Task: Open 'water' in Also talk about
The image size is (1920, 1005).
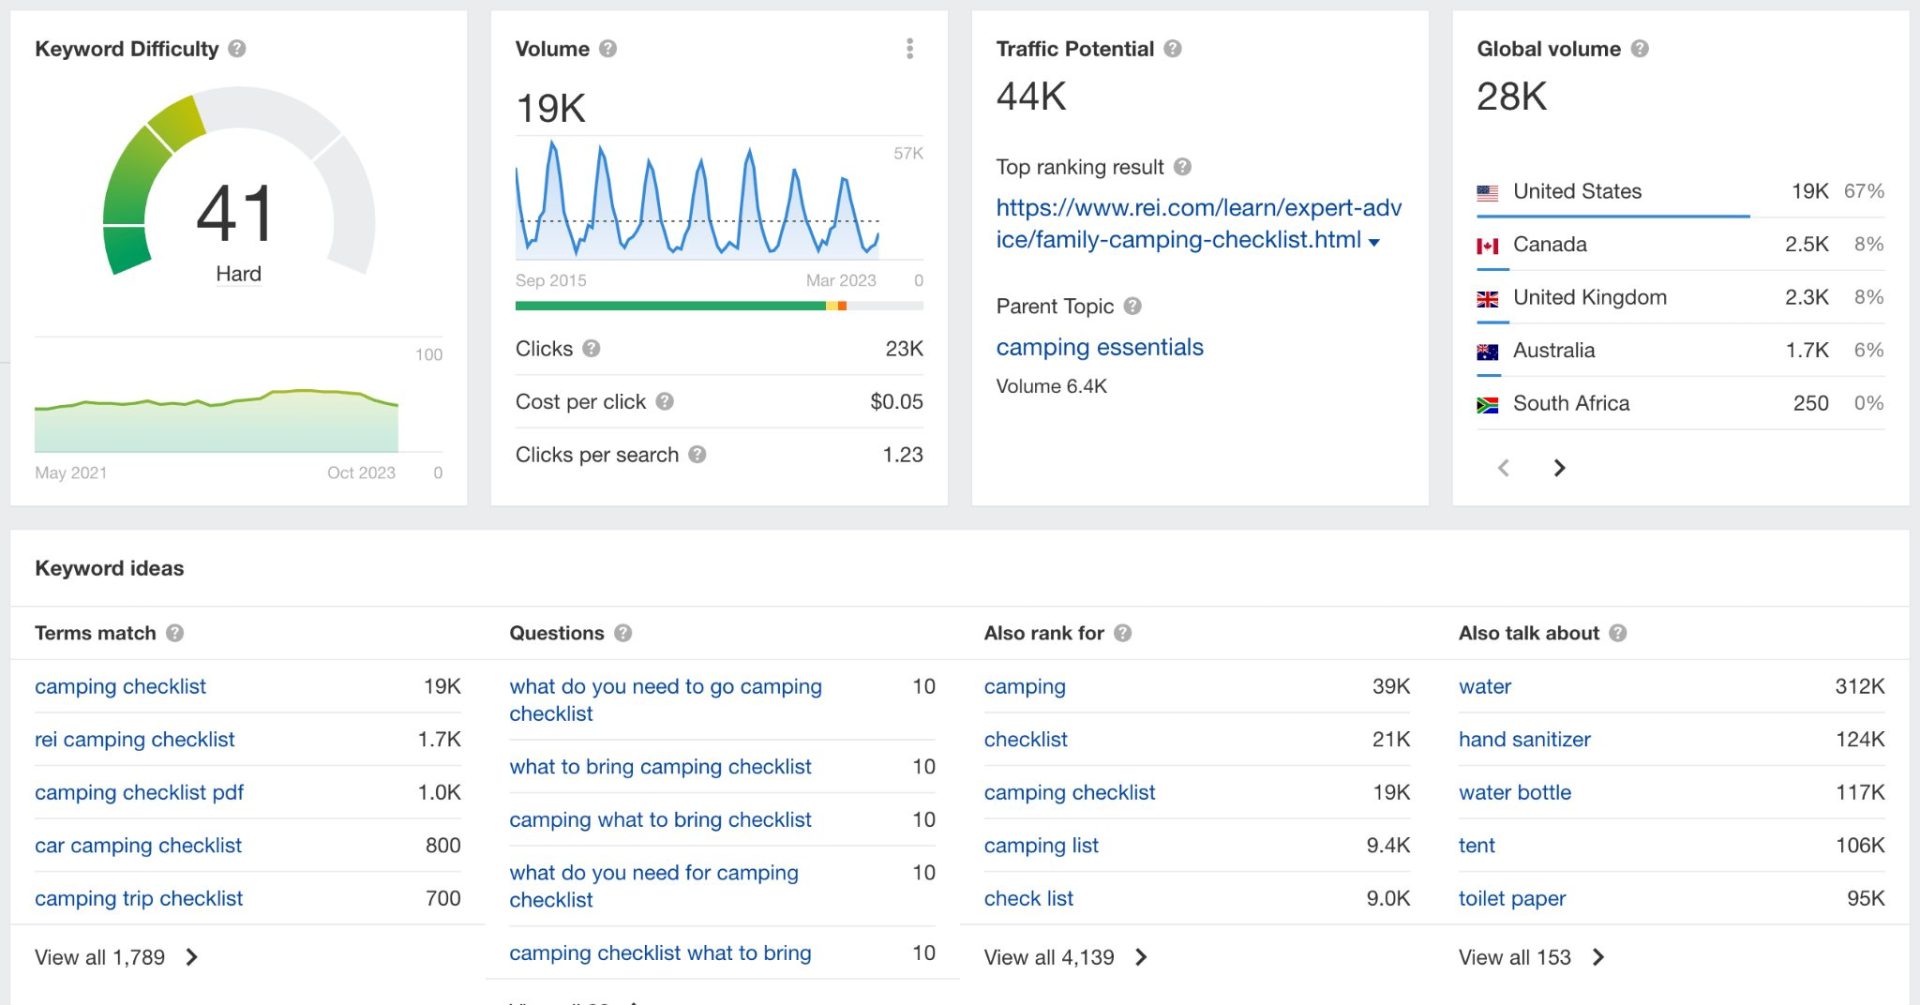Action: click(1485, 686)
